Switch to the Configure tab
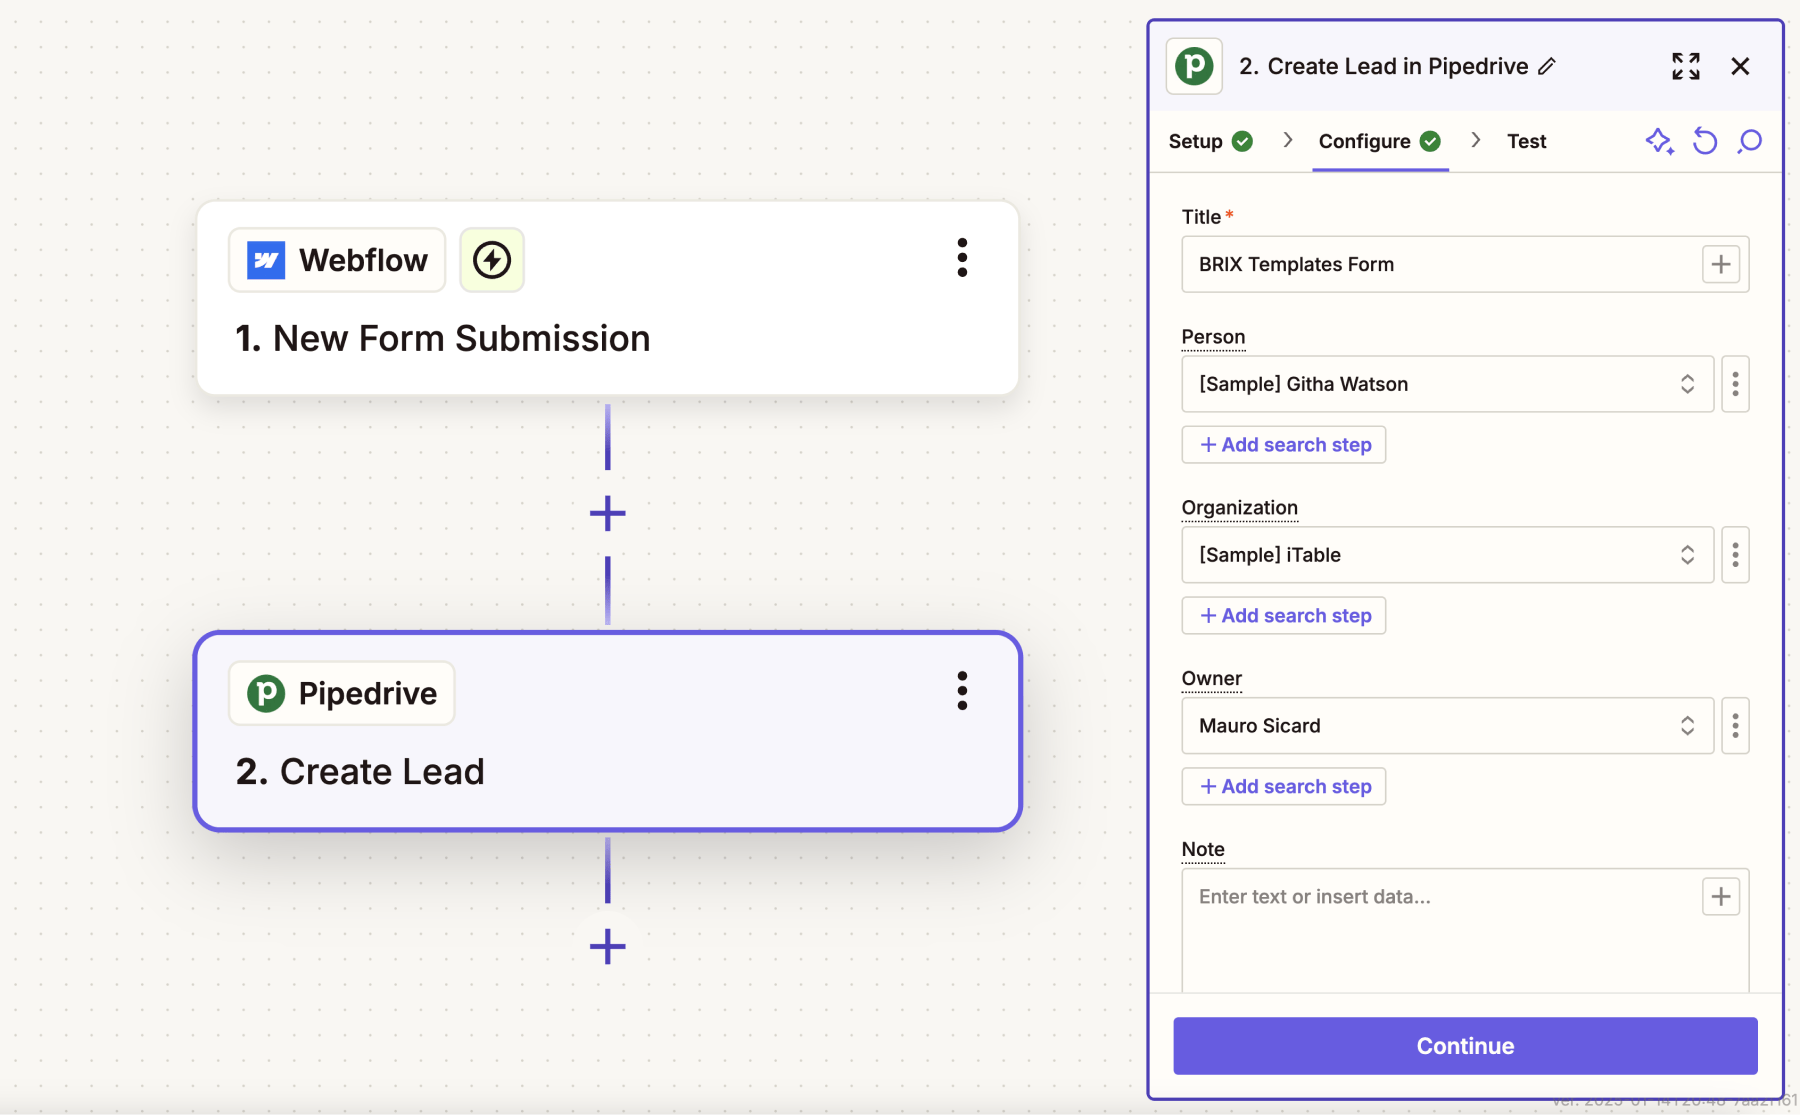1800x1115 pixels. coord(1380,141)
